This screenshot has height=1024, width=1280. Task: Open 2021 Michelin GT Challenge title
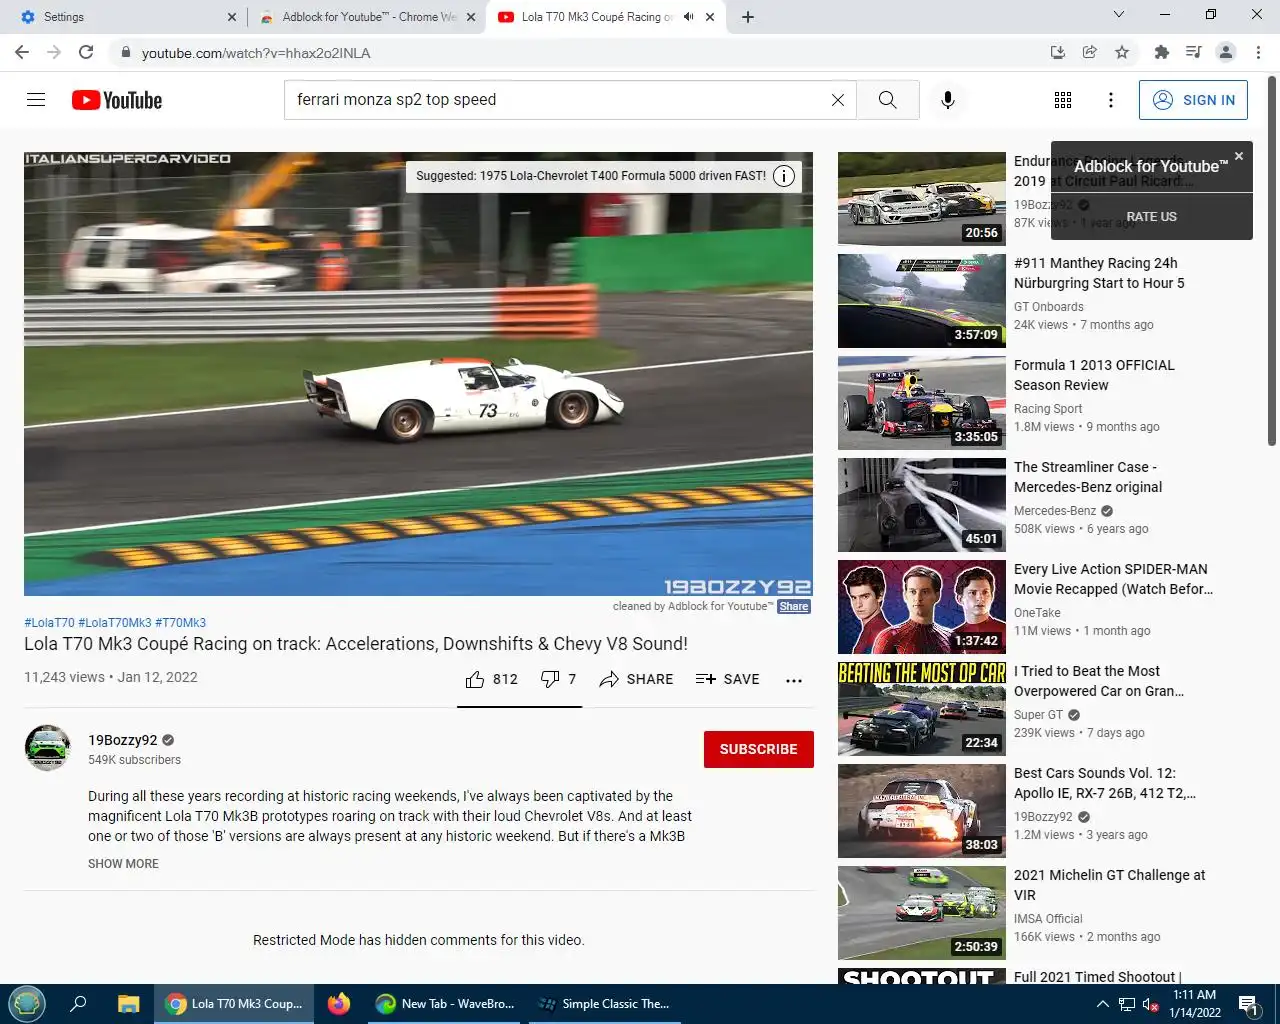(1110, 885)
